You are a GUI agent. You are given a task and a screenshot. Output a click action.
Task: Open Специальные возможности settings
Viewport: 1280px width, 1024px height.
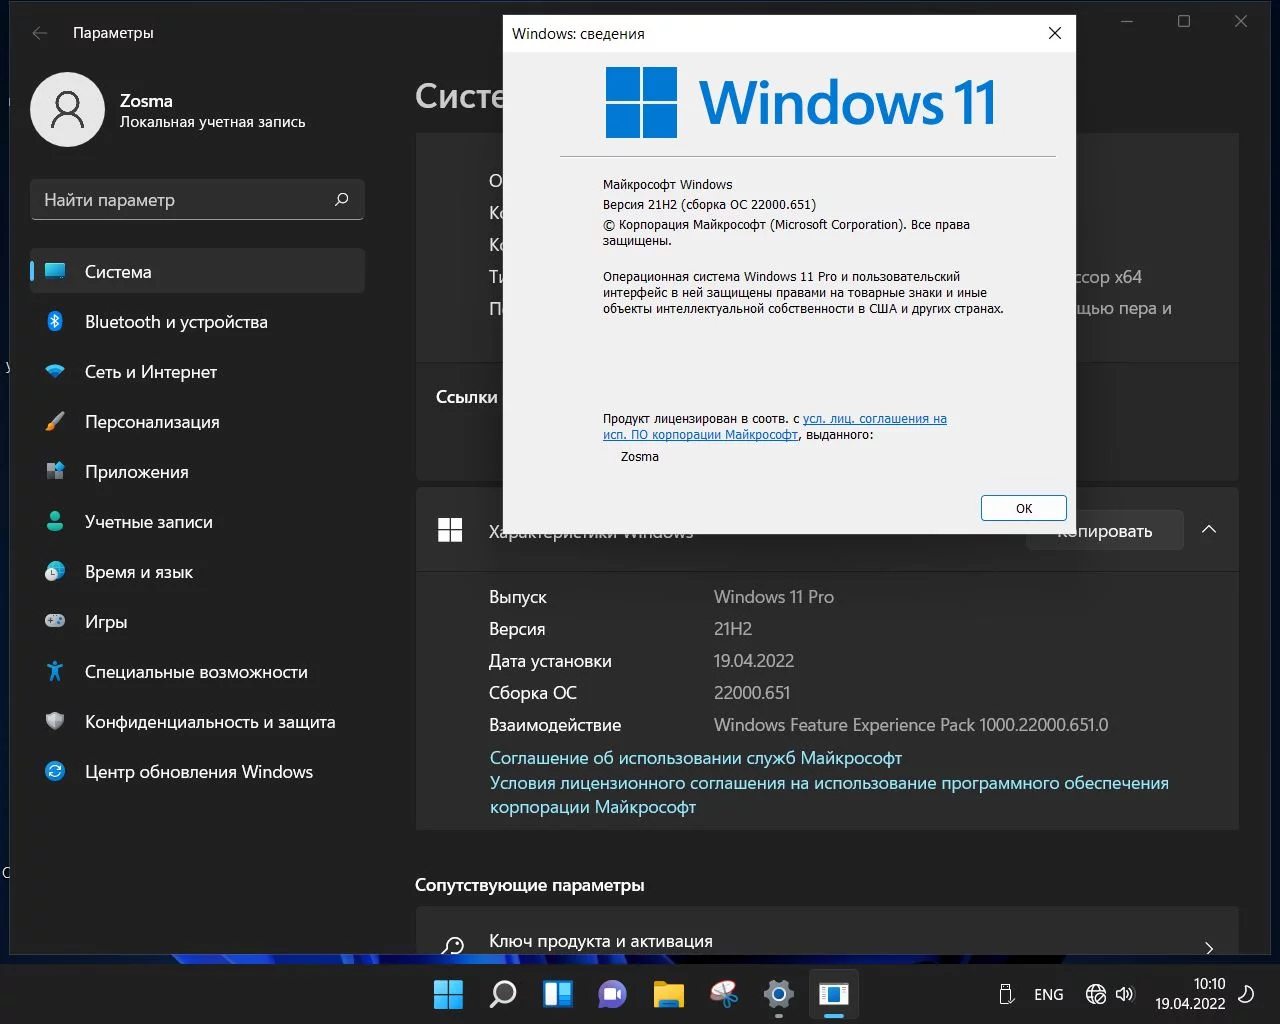(x=197, y=671)
